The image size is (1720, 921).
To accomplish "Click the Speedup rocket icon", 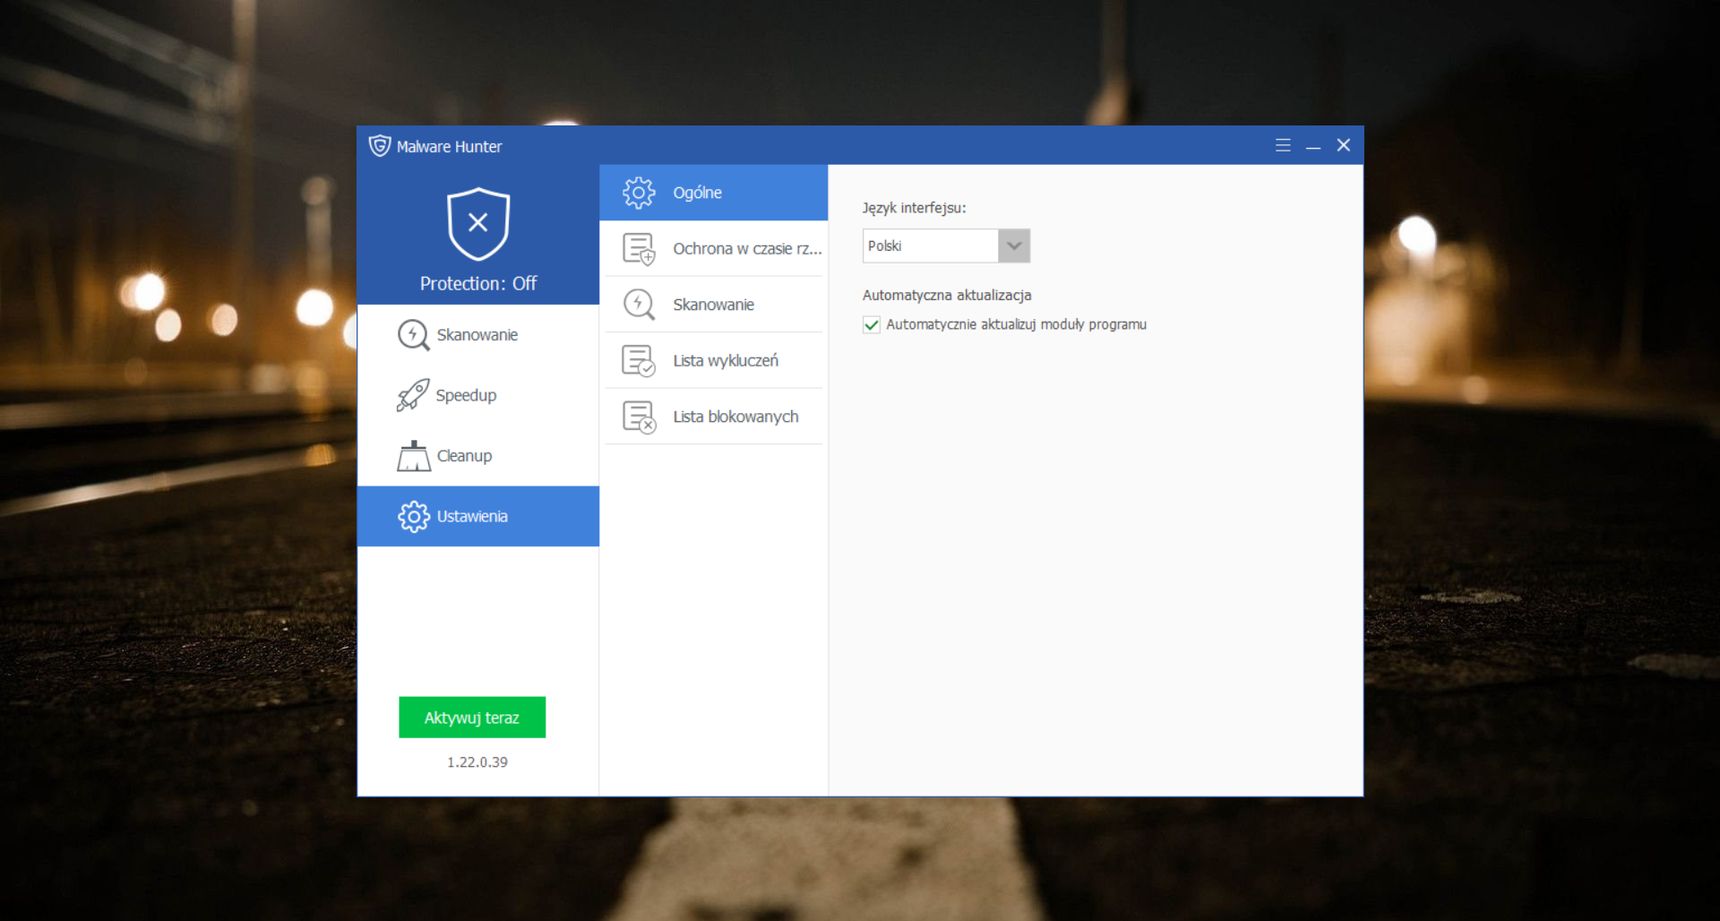I will [413, 395].
